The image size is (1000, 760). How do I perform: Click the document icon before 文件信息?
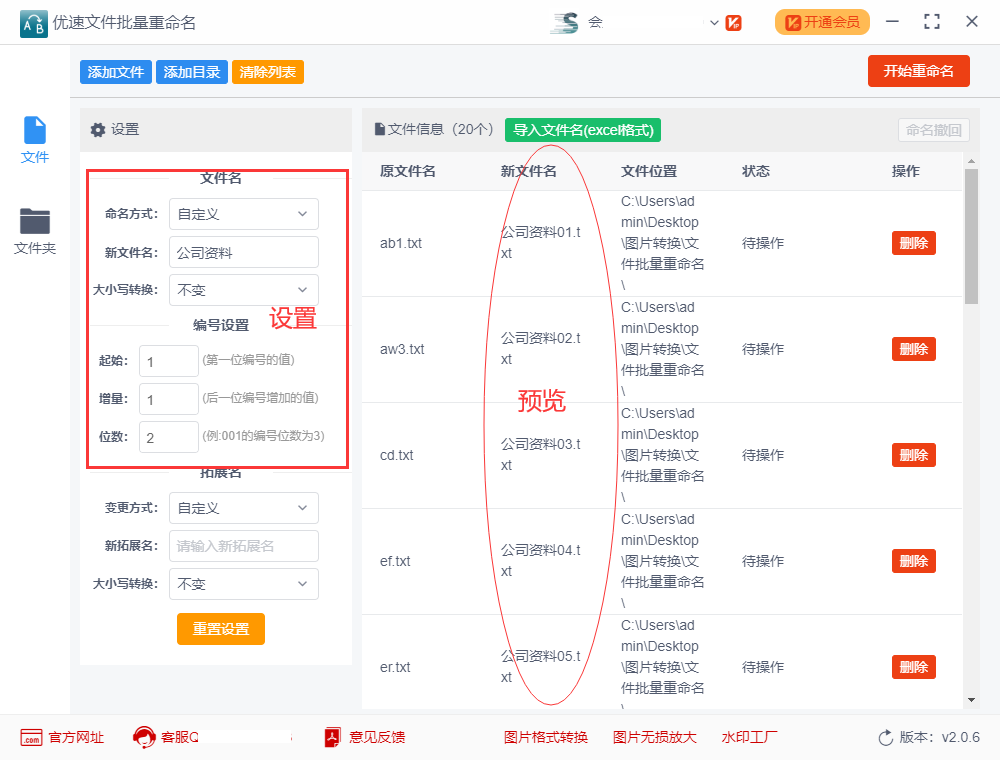pos(379,129)
